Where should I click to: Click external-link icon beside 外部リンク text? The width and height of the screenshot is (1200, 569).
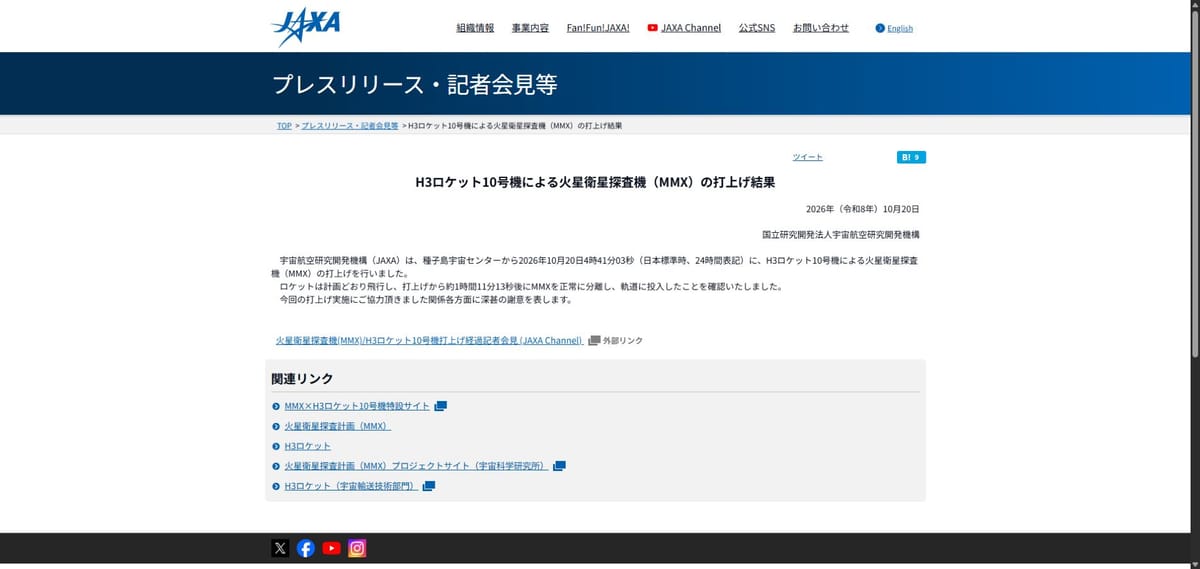click(x=594, y=341)
